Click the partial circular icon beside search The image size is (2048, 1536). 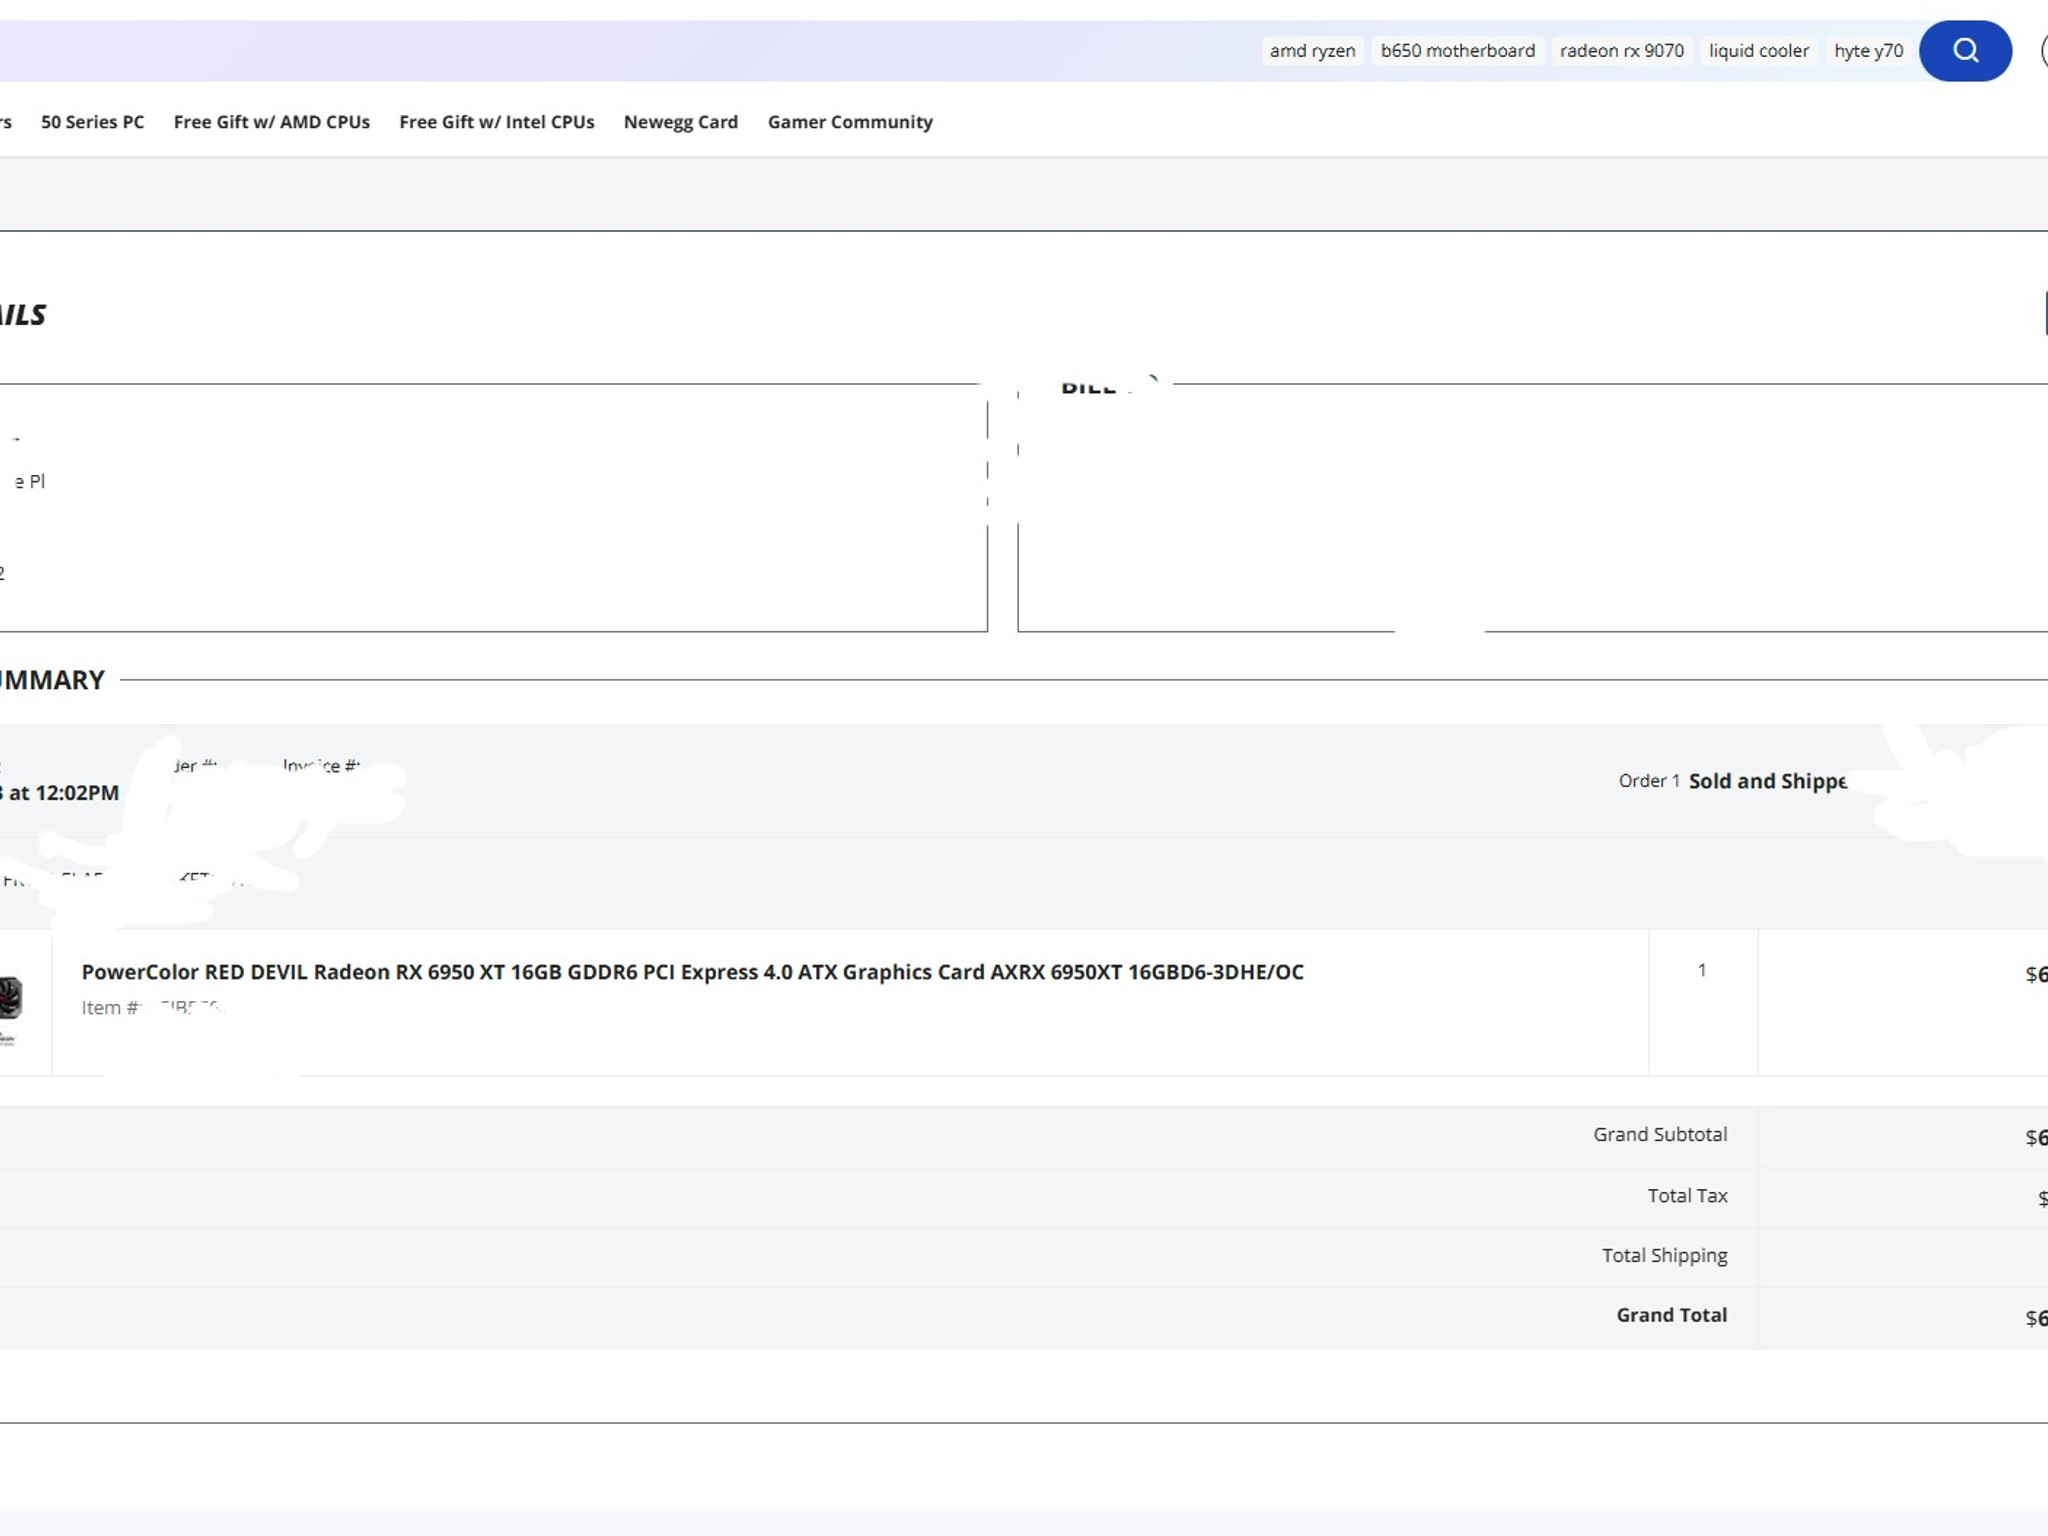tap(2043, 51)
